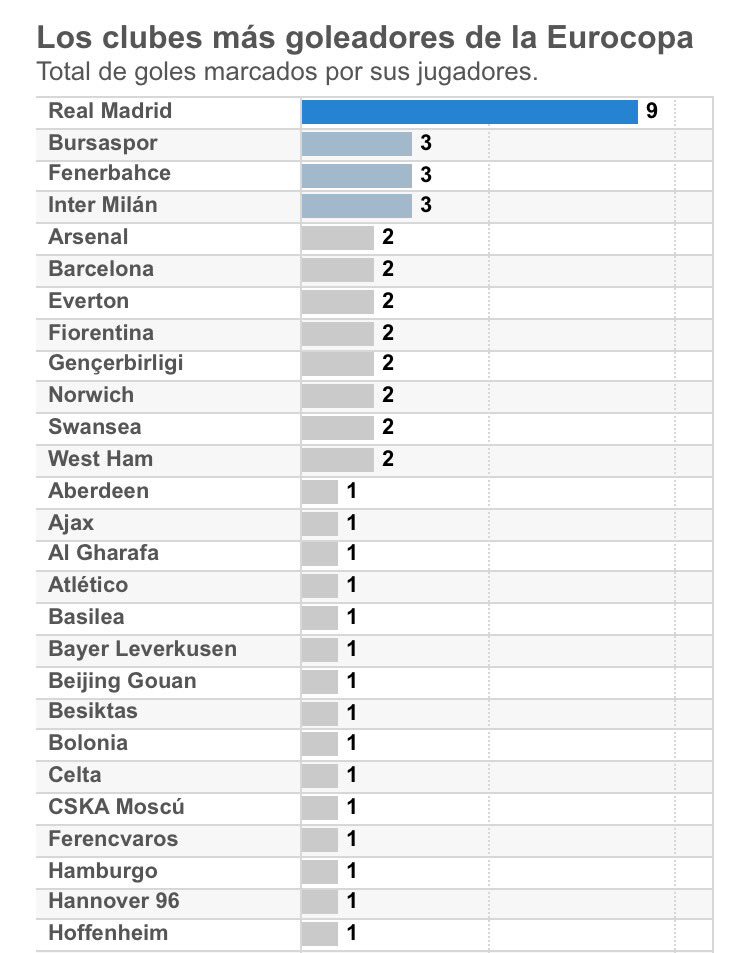This screenshot has width=750, height=953.
Task: Select the Fiorentina bar
Action: point(337,333)
